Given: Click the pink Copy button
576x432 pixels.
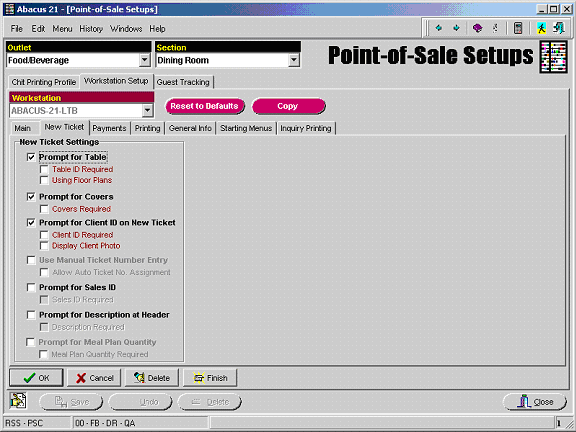Looking at the screenshot, I should (288, 106).
